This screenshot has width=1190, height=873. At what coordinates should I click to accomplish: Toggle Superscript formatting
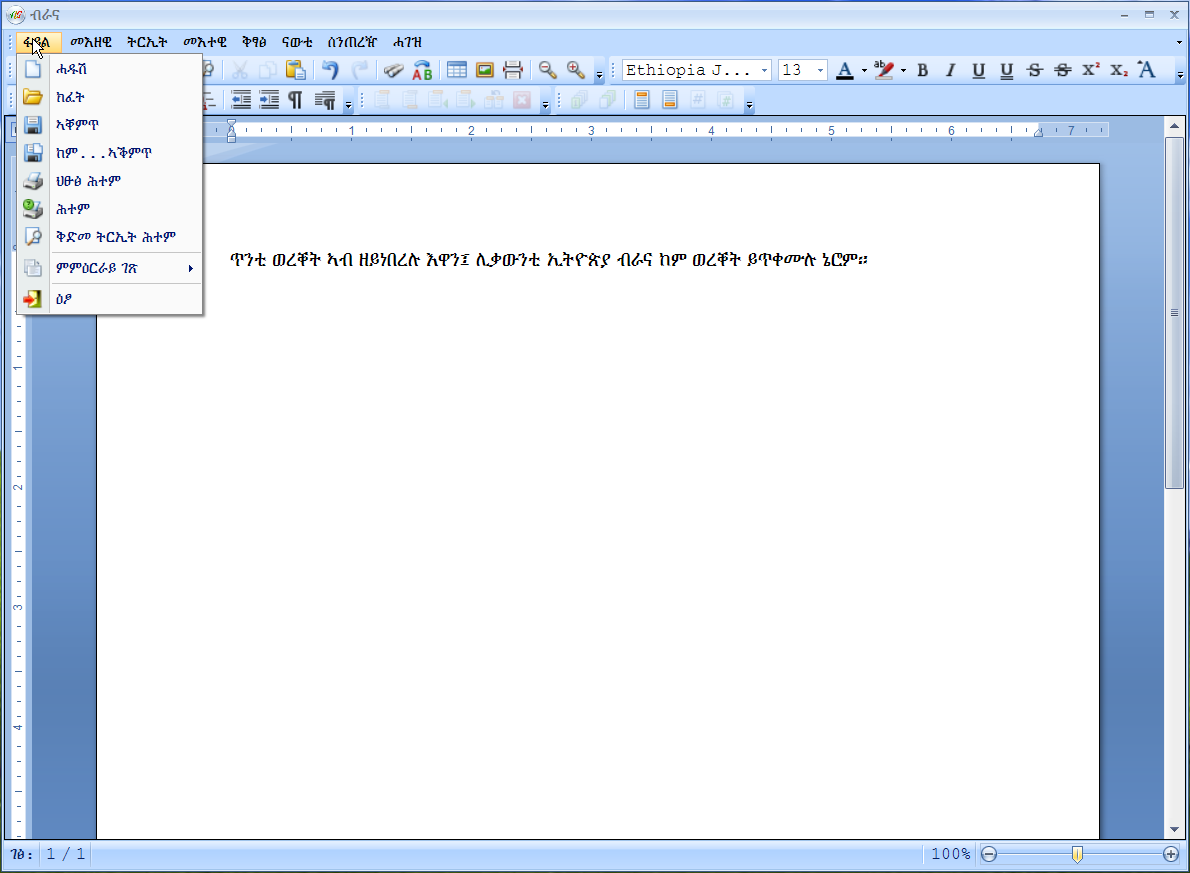pyautogui.click(x=1091, y=70)
